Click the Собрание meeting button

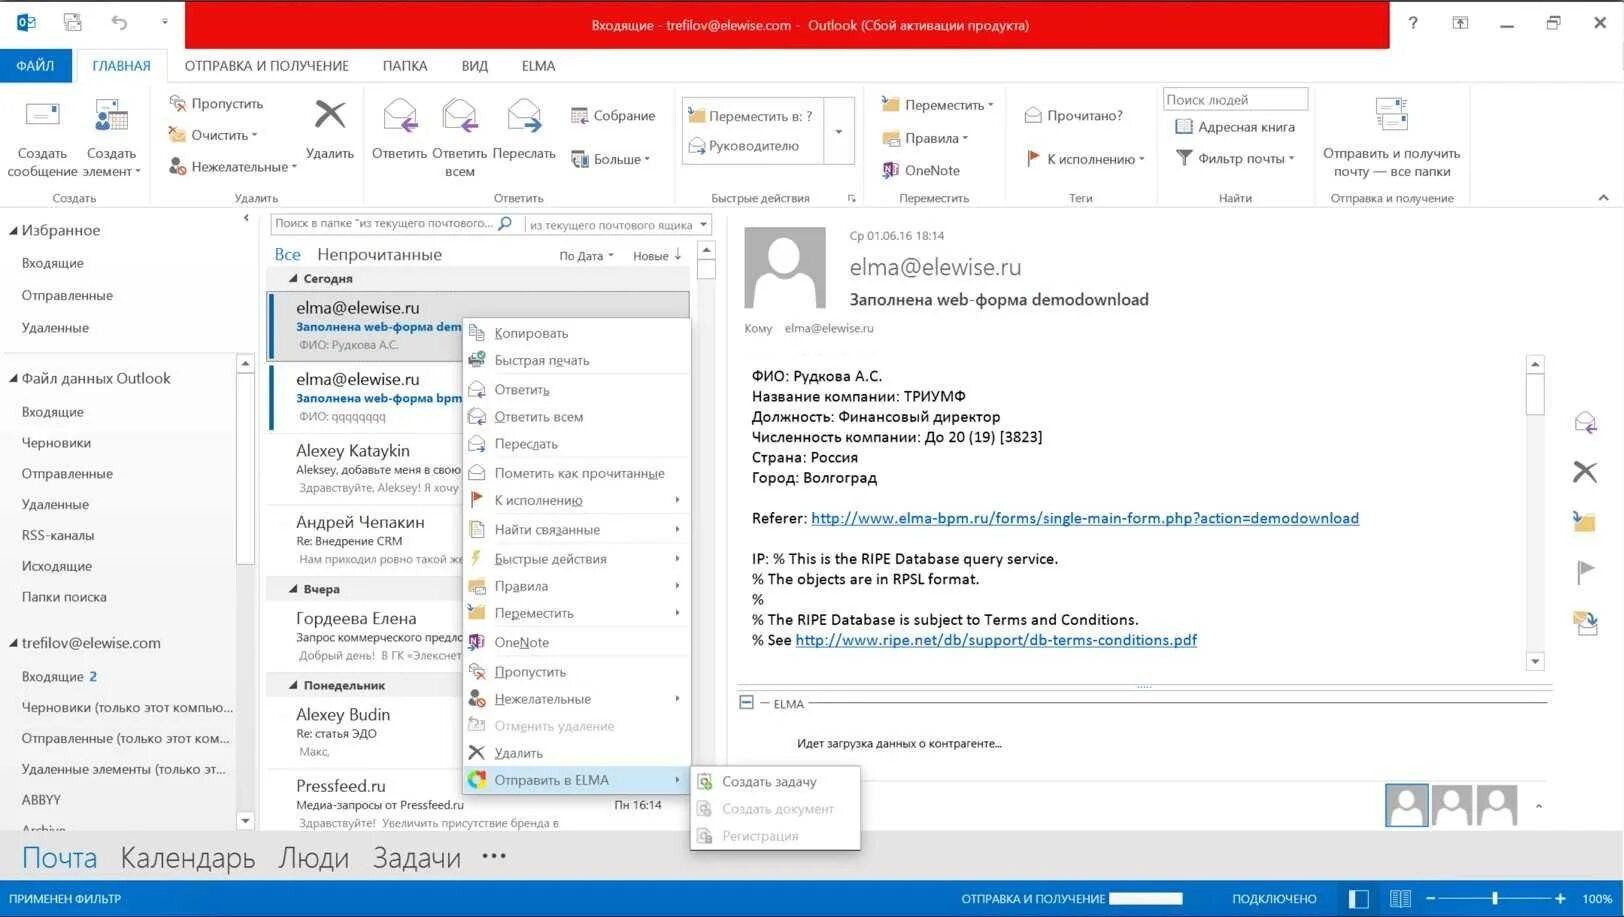click(x=613, y=116)
